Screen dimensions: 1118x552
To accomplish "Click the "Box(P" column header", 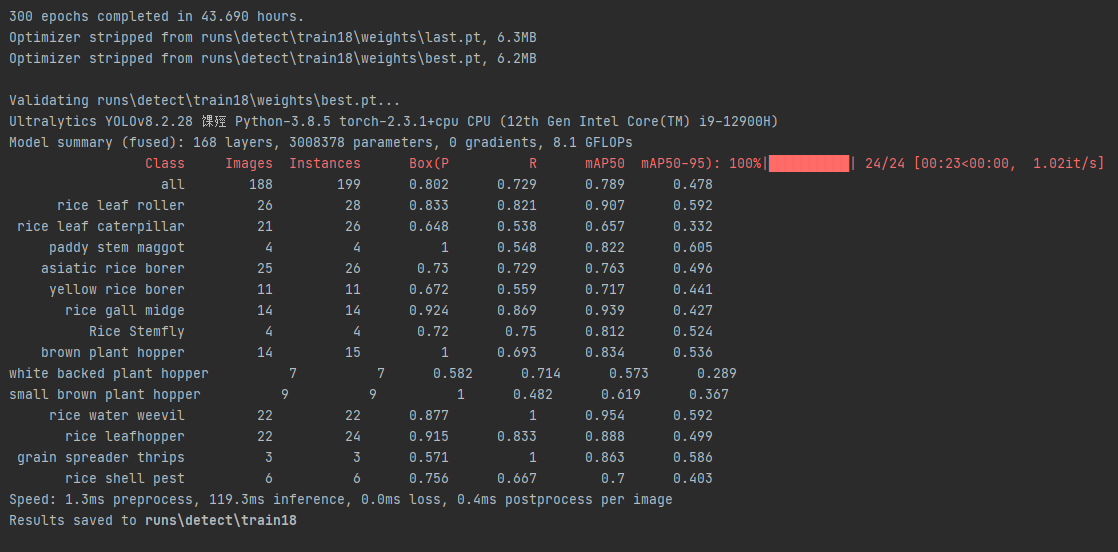I will point(429,163).
